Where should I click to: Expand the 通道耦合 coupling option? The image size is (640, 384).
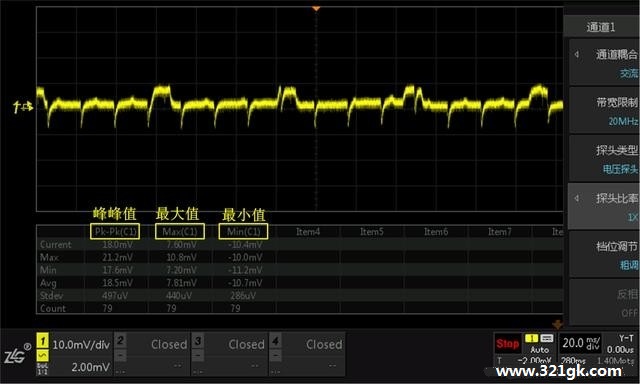[x=604, y=62]
